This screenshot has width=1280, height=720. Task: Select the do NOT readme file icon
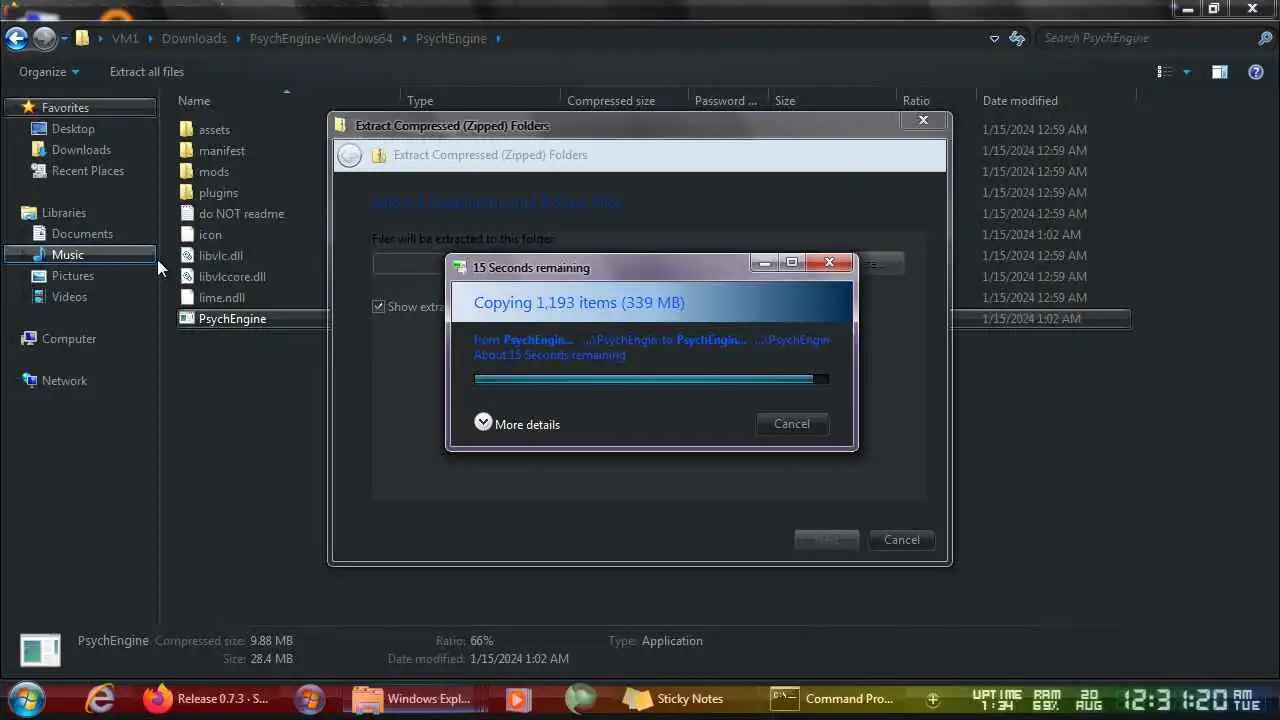tap(187, 213)
